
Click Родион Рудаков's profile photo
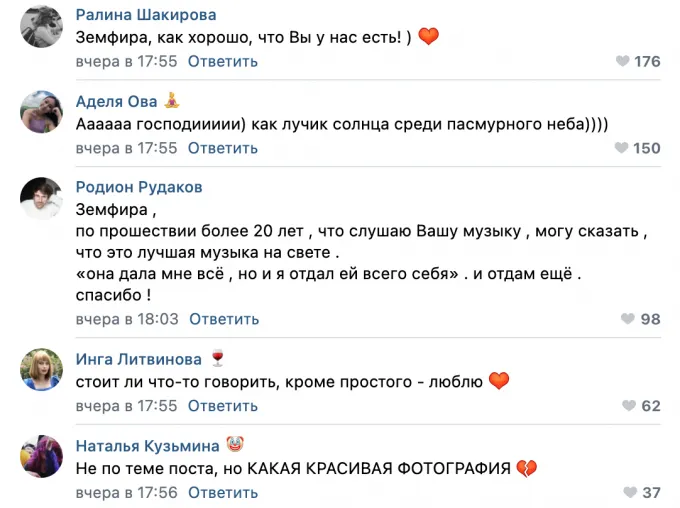click(x=42, y=198)
